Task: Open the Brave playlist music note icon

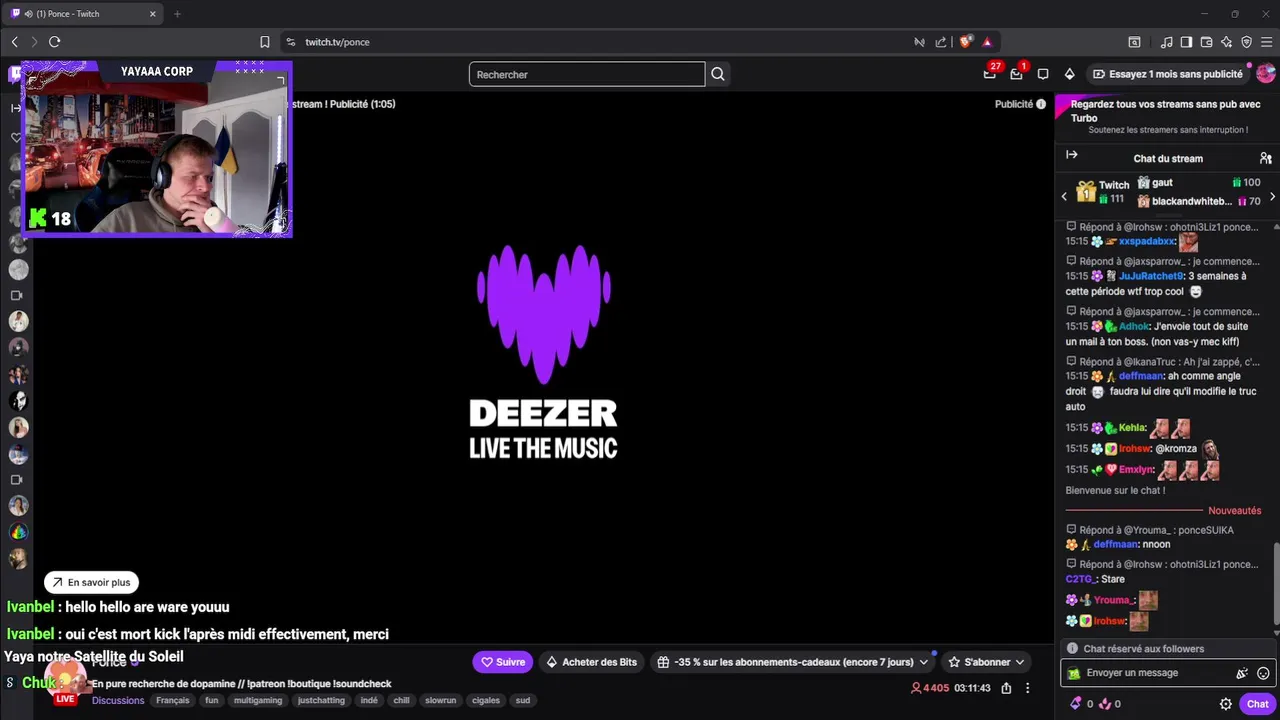Action: point(1166,42)
